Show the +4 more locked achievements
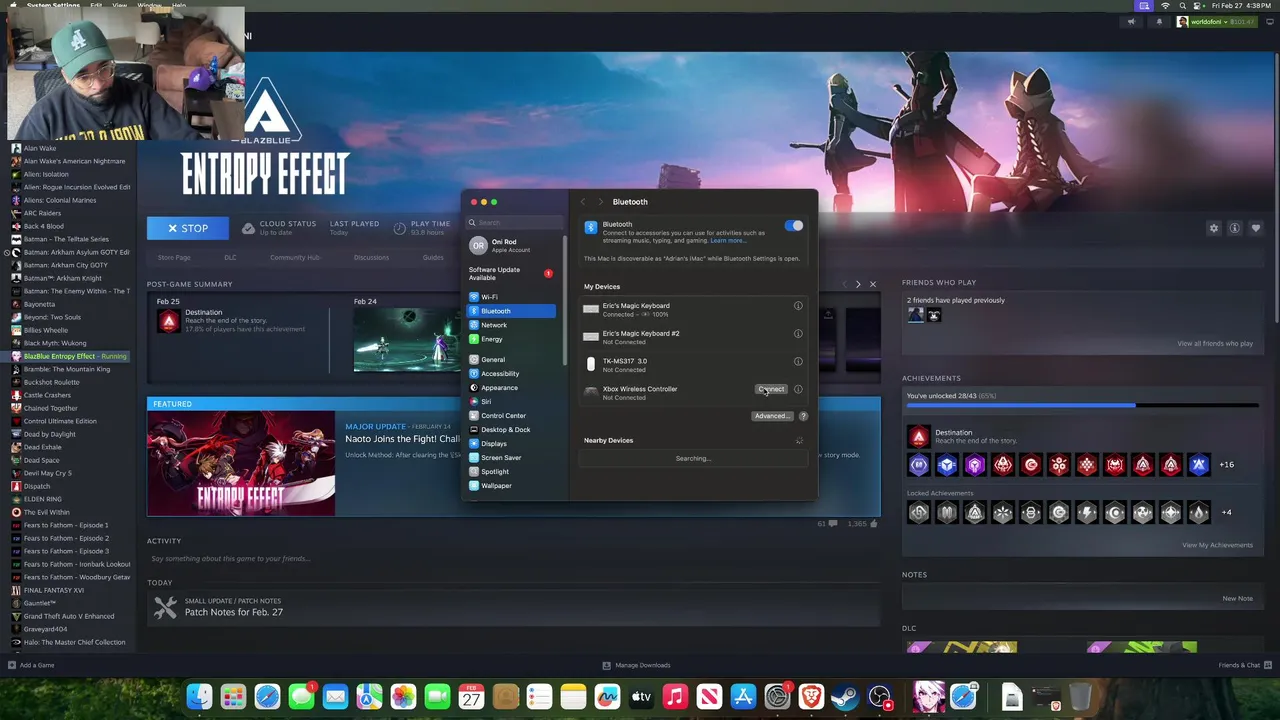 1226,512
